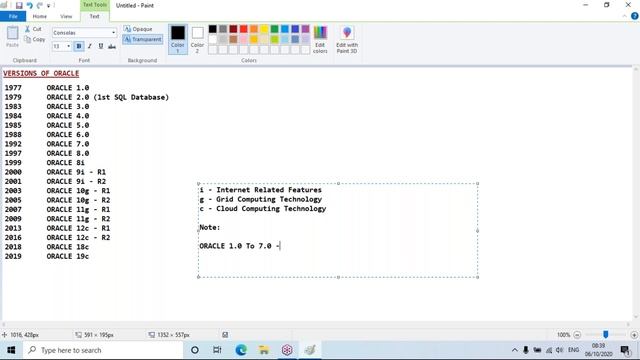Pick the purple color swatch
This screenshot has width=640, height=360.
coord(305,29)
